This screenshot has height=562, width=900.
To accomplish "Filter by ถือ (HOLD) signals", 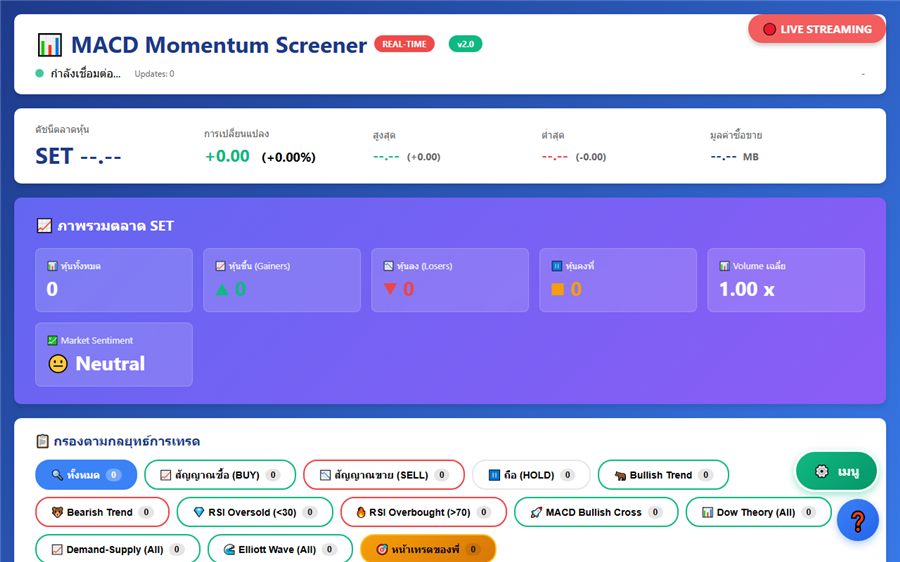I will coord(531,475).
